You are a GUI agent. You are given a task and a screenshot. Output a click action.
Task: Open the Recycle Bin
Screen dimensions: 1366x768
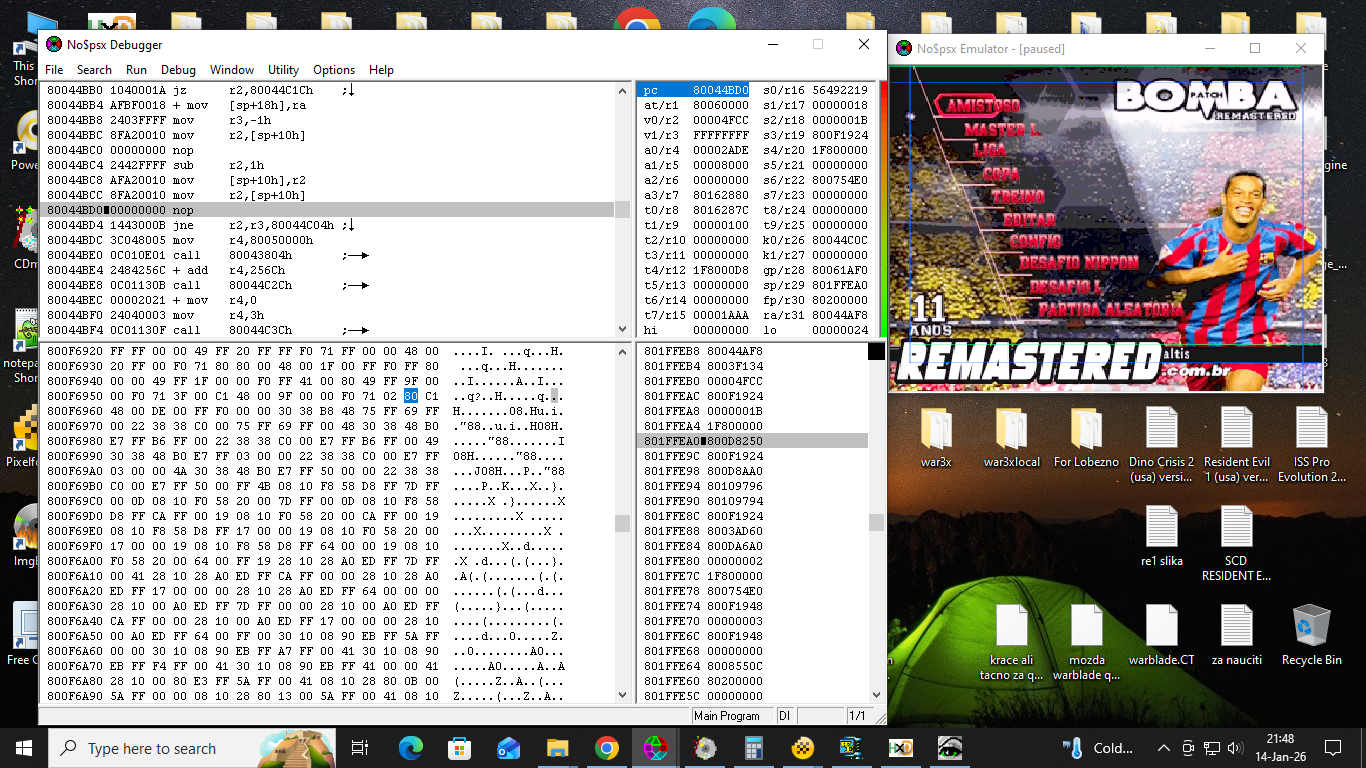(x=1311, y=636)
